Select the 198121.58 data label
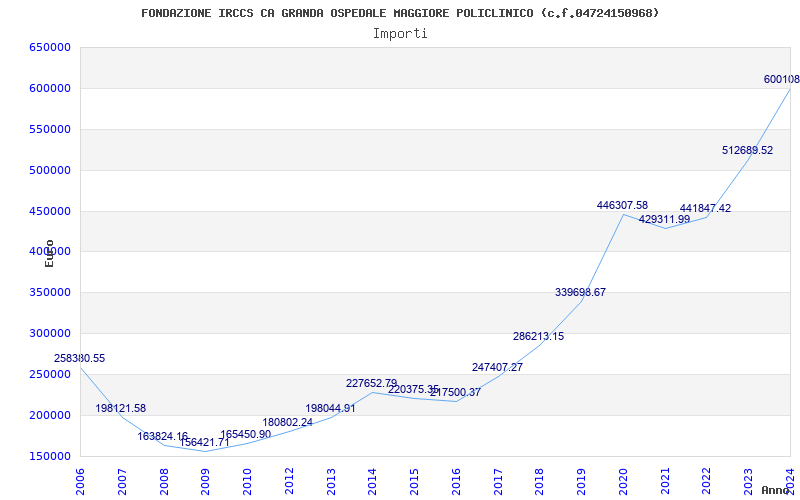The image size is (800, 500). [120, 409]
